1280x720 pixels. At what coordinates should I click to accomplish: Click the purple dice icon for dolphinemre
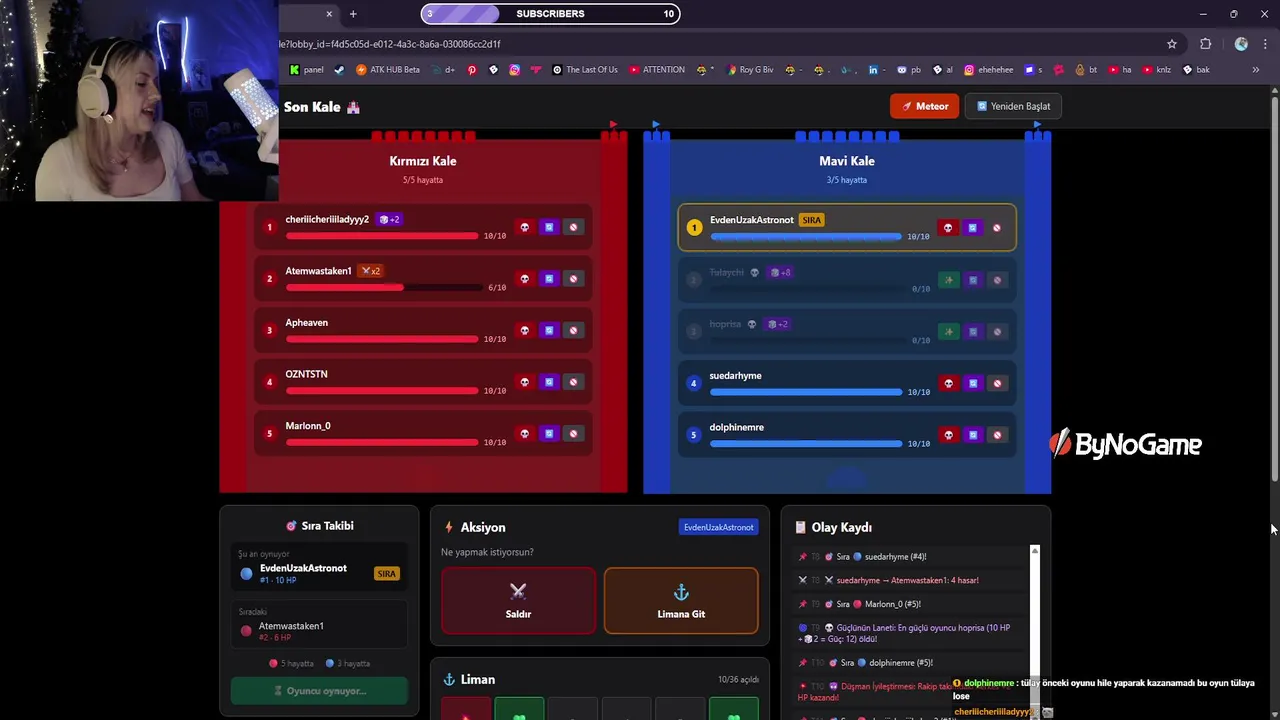[x=972, y=435]
